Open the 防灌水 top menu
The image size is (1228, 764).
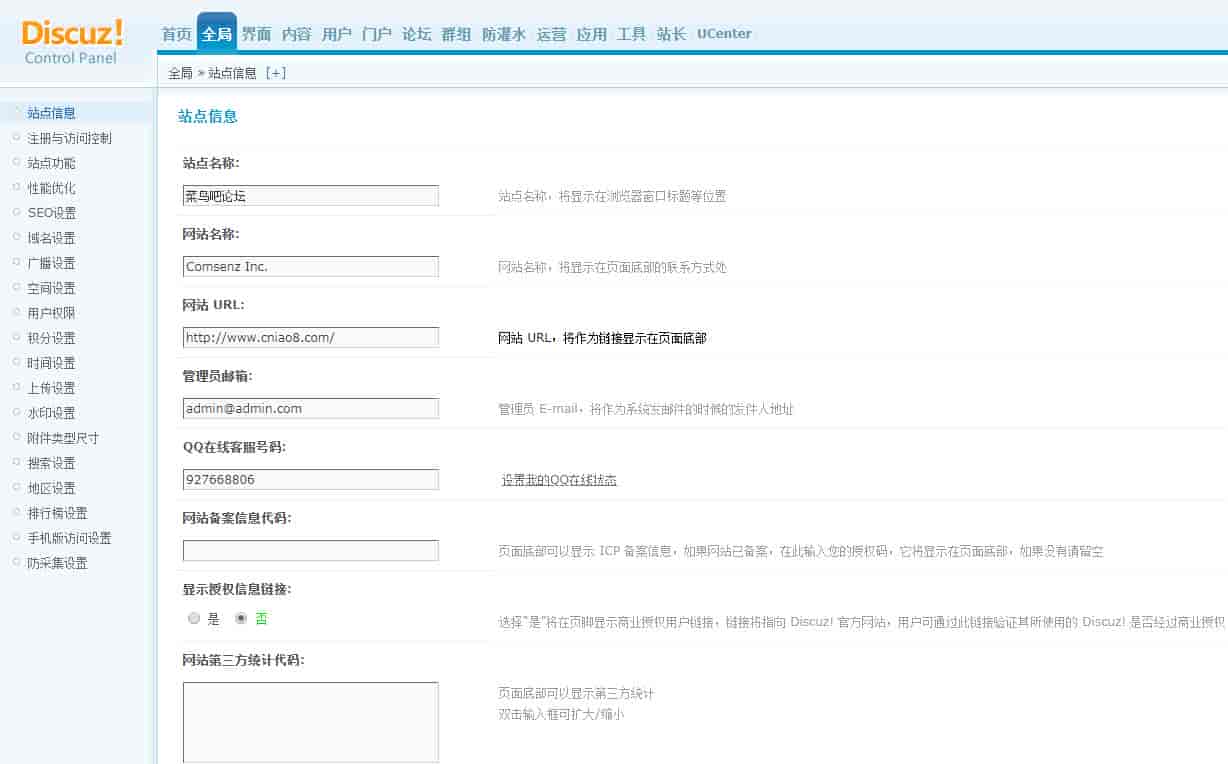click(x=504, y=34)
